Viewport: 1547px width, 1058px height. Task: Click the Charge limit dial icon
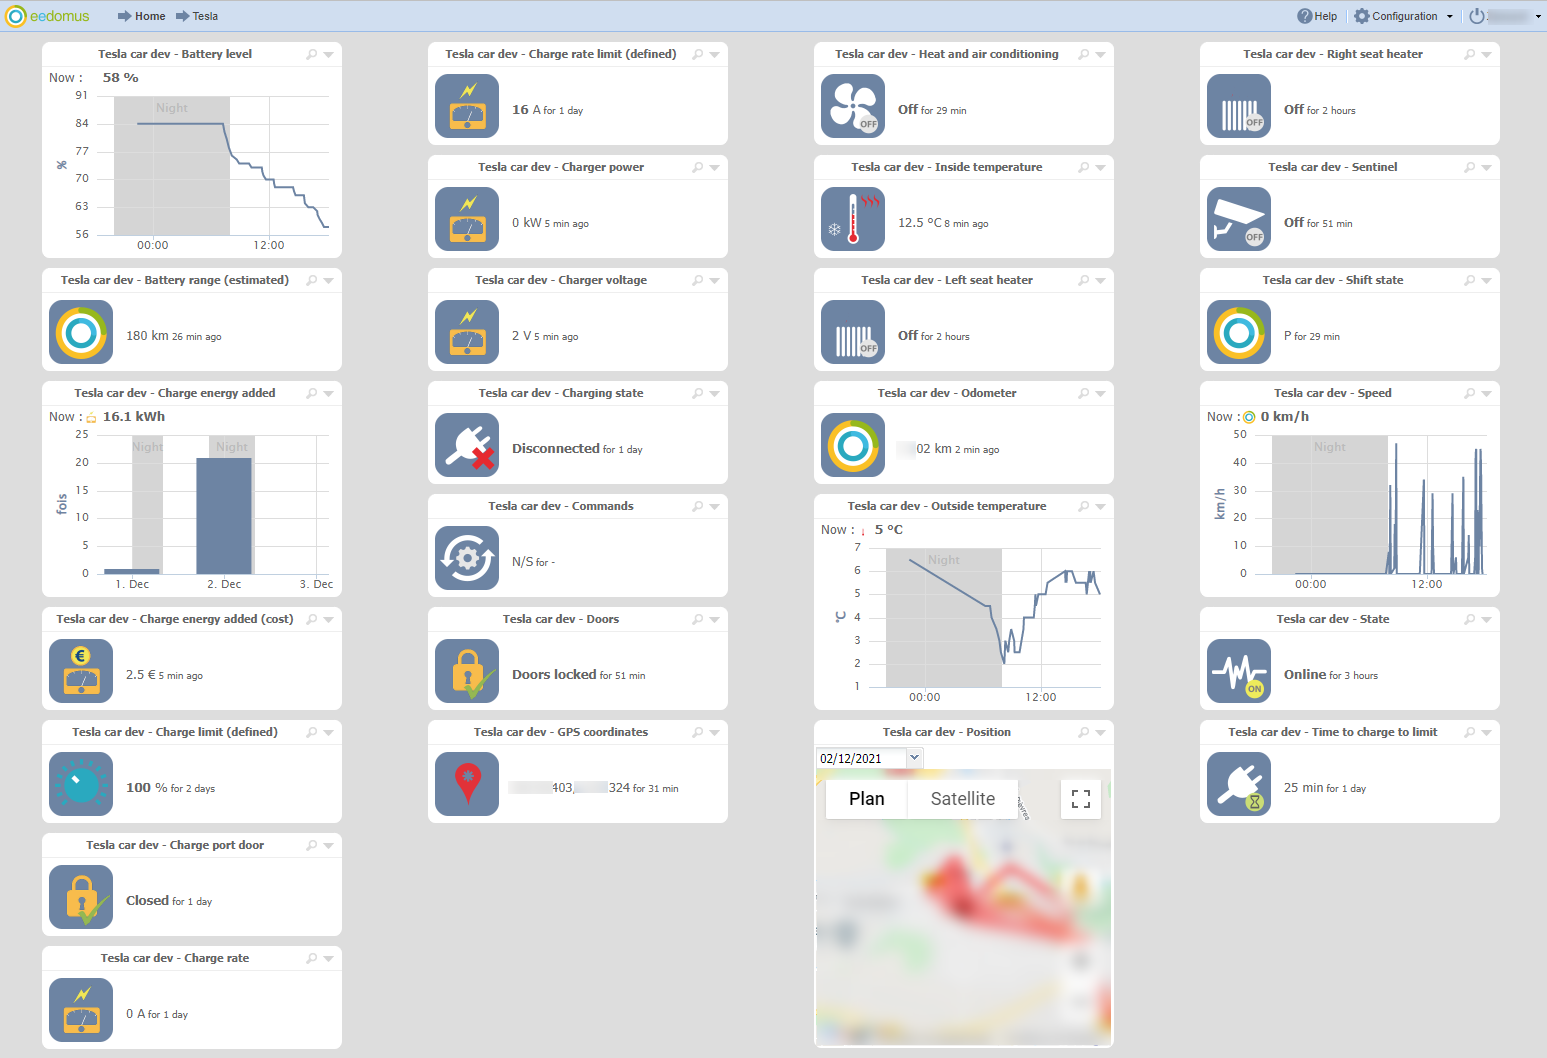pos(81,784)
